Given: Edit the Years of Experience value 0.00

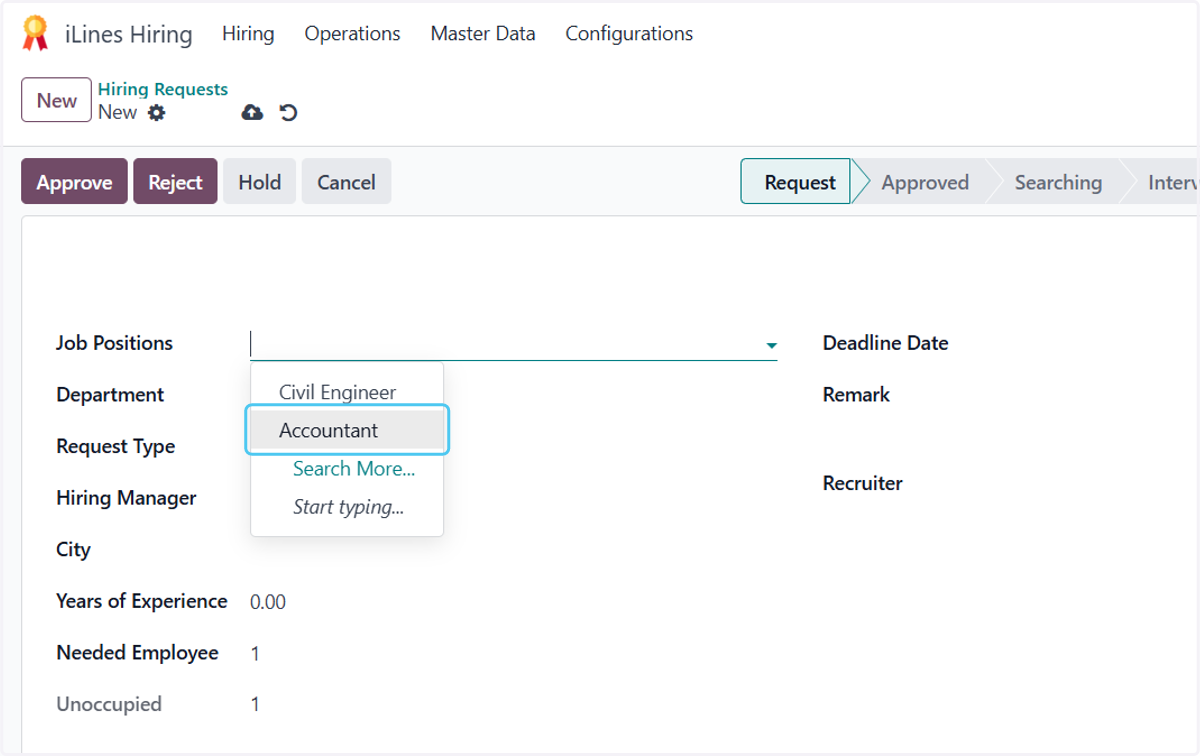Looking at the screenshot, I should pyautogui.click(x=268, y=602).
